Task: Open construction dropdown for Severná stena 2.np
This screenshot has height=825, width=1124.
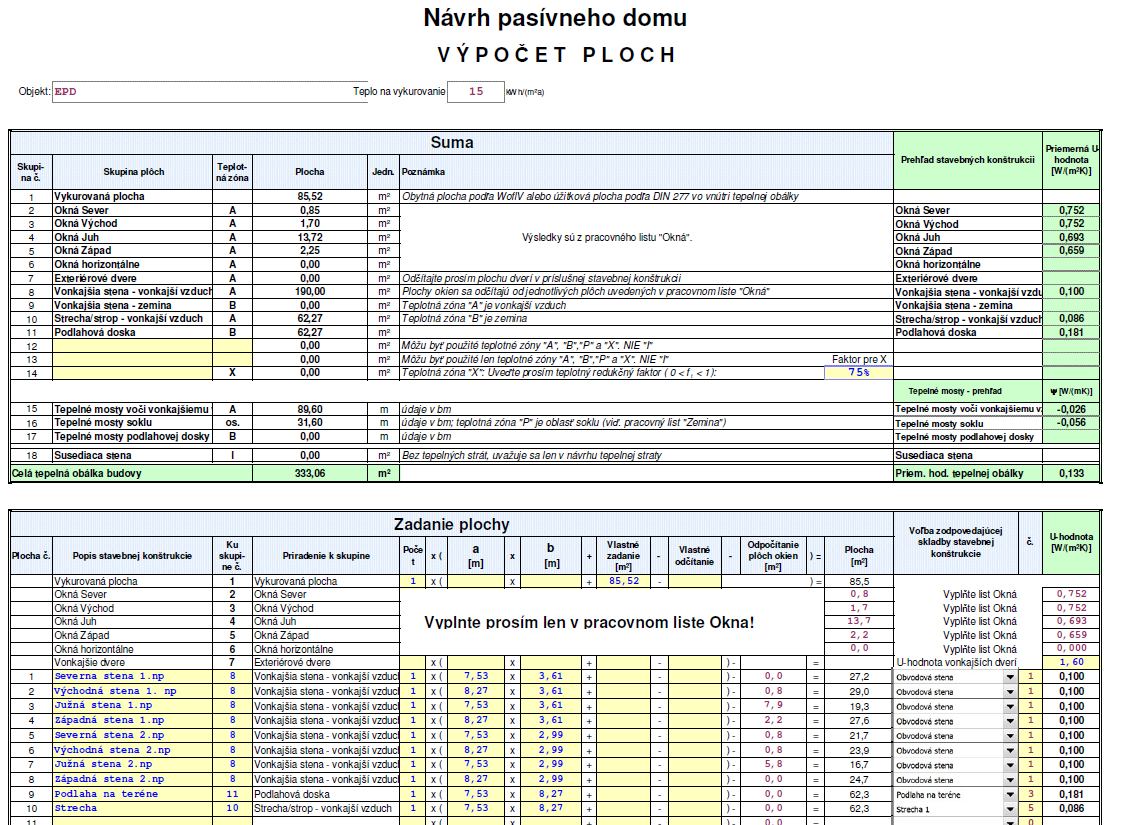Action: pos(1010,736)
